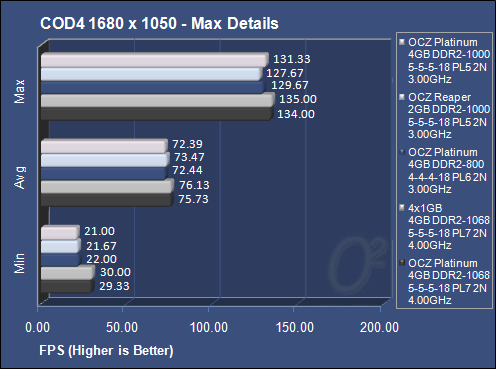Click the dark Avg bar at 75.73
The width and height of the screenshot is (496, 369).
(x=107, y=200)
